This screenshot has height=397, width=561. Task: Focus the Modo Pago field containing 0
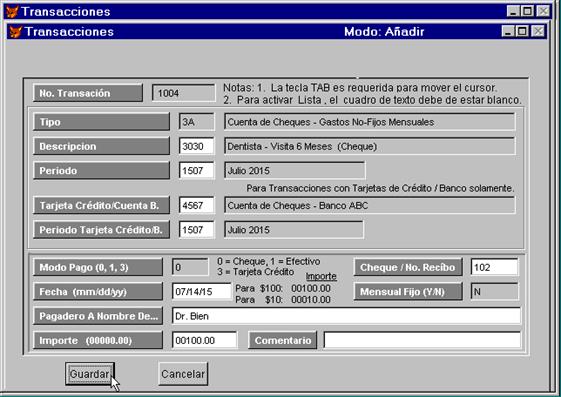tap(190, 268)
